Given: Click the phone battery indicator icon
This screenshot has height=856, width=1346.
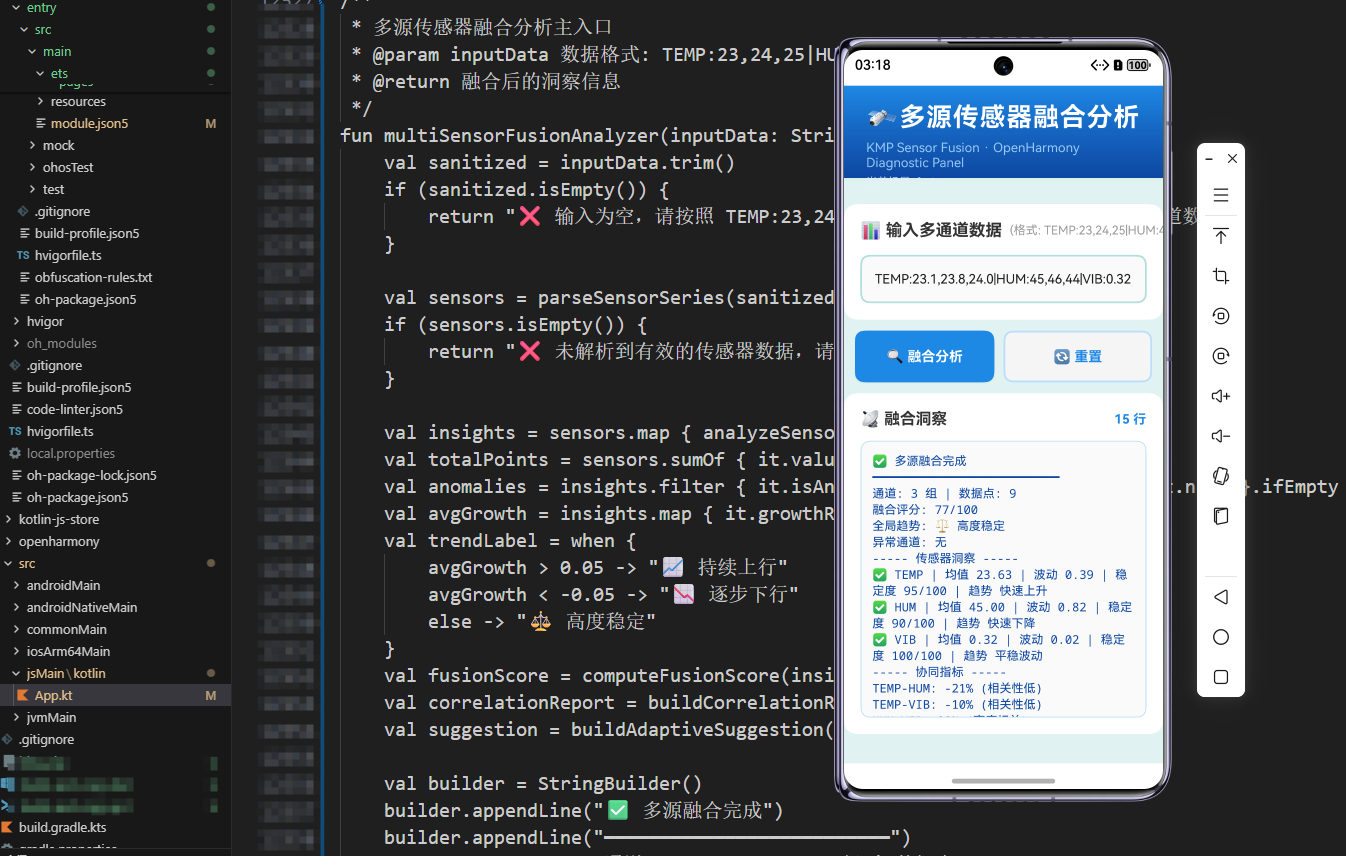Looking at the screenshot, I should pos(1138,65).
